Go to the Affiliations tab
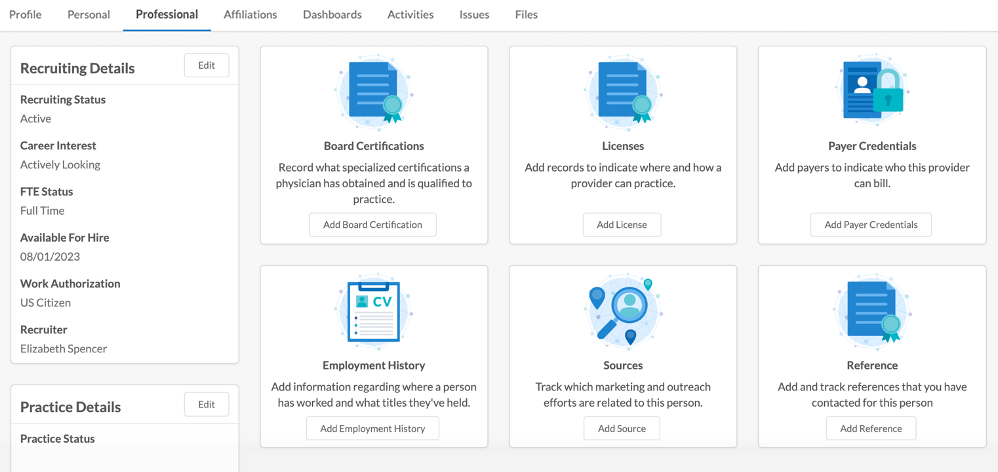The image size is (998, 472). tap(250, 14)
